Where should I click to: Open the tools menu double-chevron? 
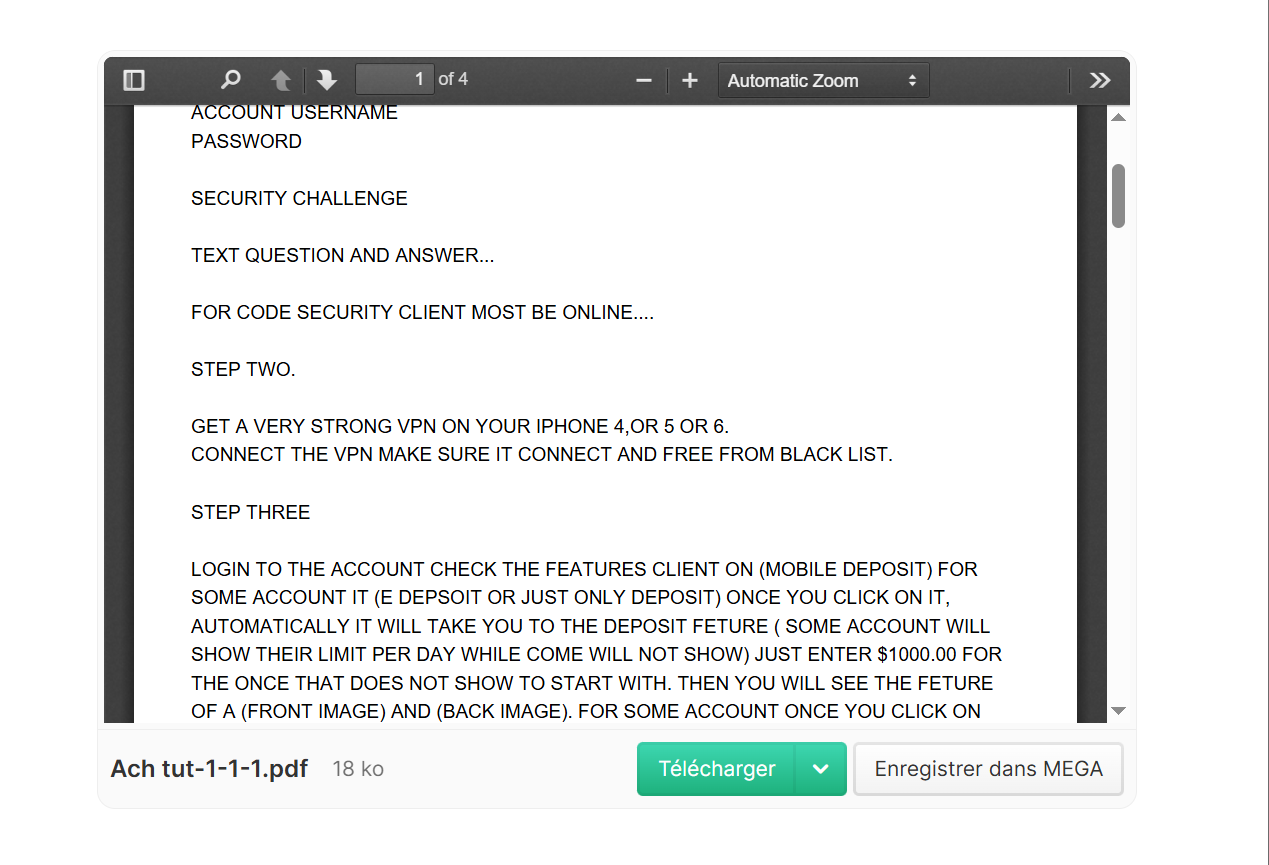click(1100, 80)
